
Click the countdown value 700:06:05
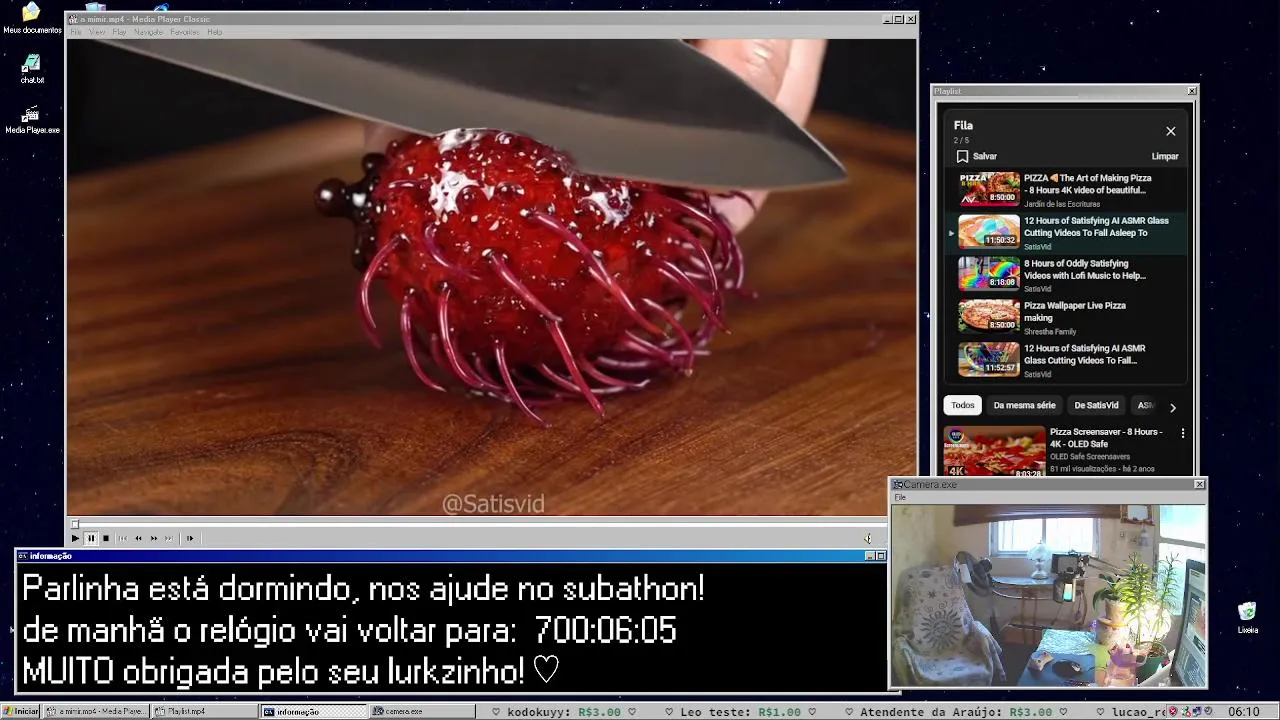(605, 631)
